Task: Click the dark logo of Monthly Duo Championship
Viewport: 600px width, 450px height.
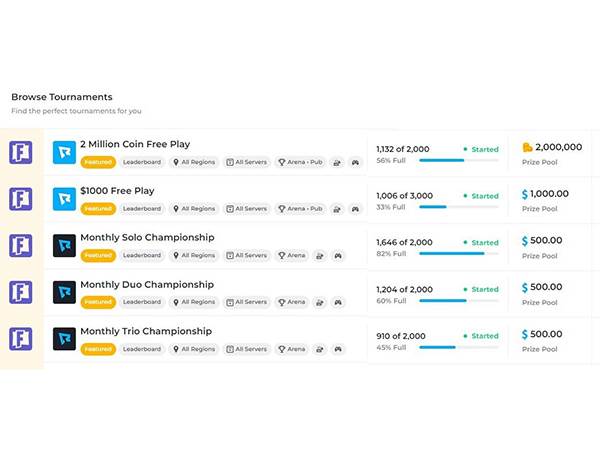Action: tap(64, 292)
